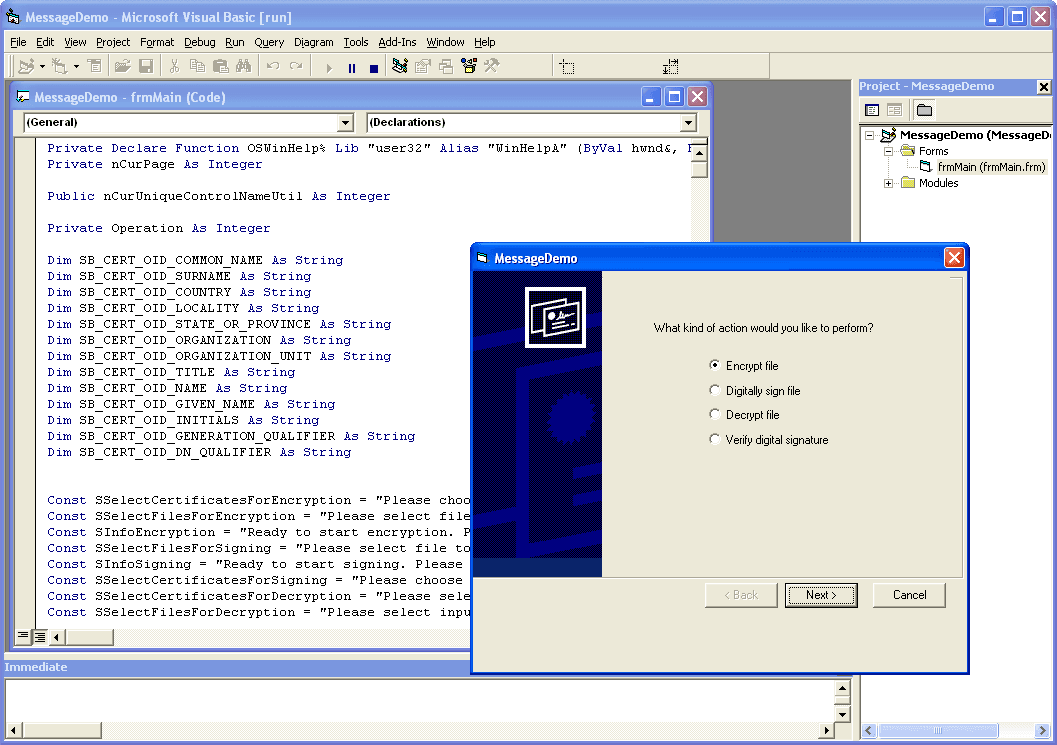Click the code window vertical scroll up arrow
Screen dimensions: 1057x745
coord(699,153)
